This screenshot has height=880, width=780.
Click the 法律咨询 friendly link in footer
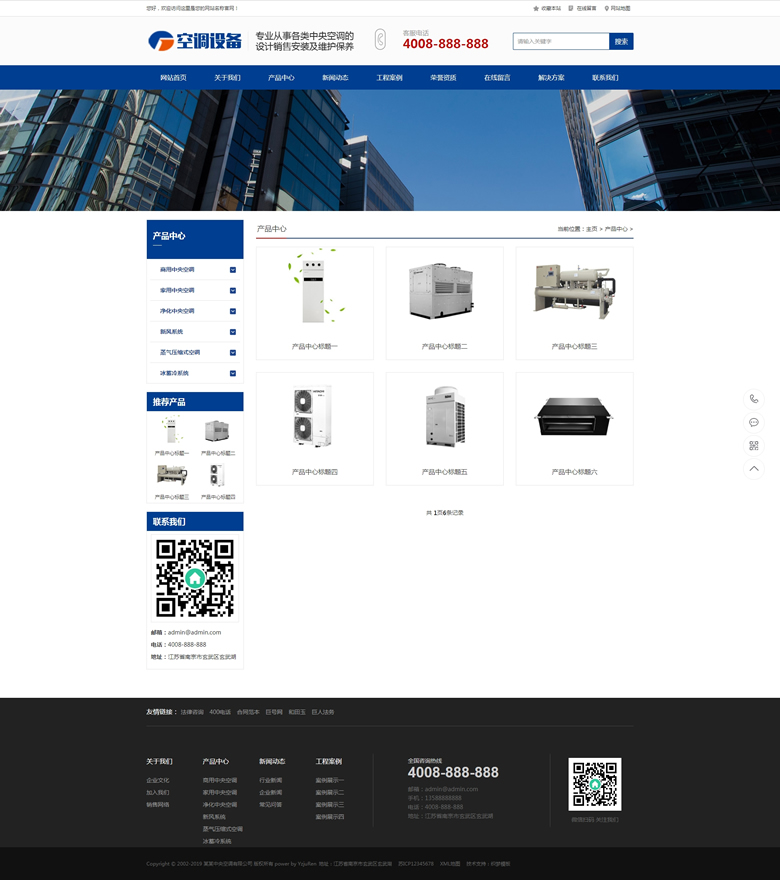(x=192, y=712)
